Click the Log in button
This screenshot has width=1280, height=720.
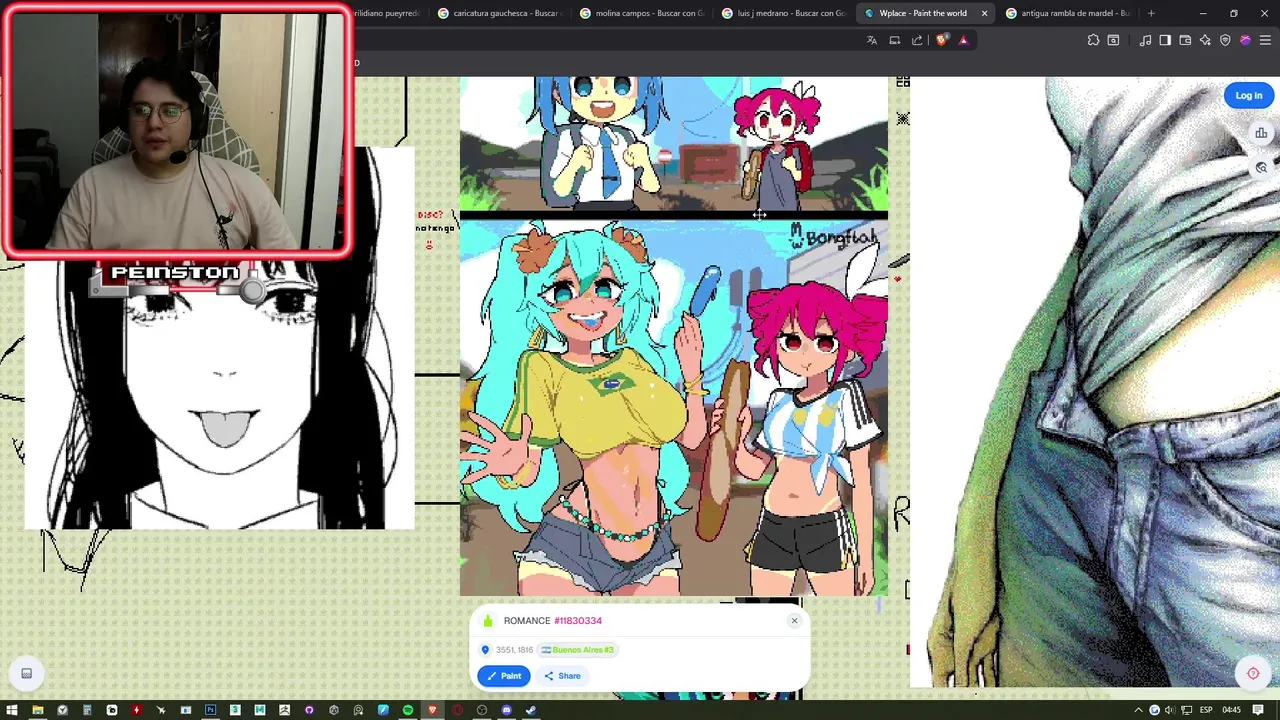(x=1248, y=96)
